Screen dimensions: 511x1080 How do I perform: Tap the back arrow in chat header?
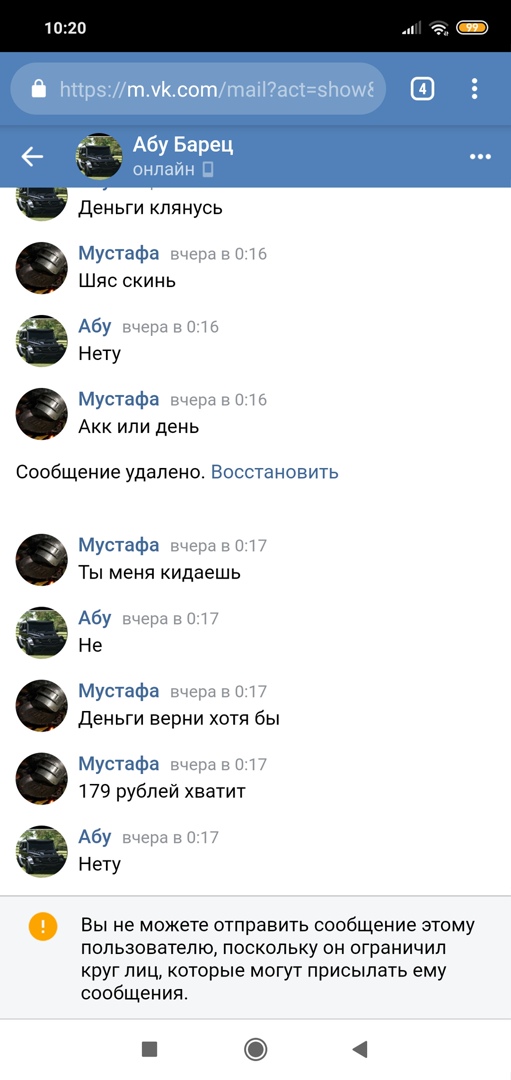32,157
